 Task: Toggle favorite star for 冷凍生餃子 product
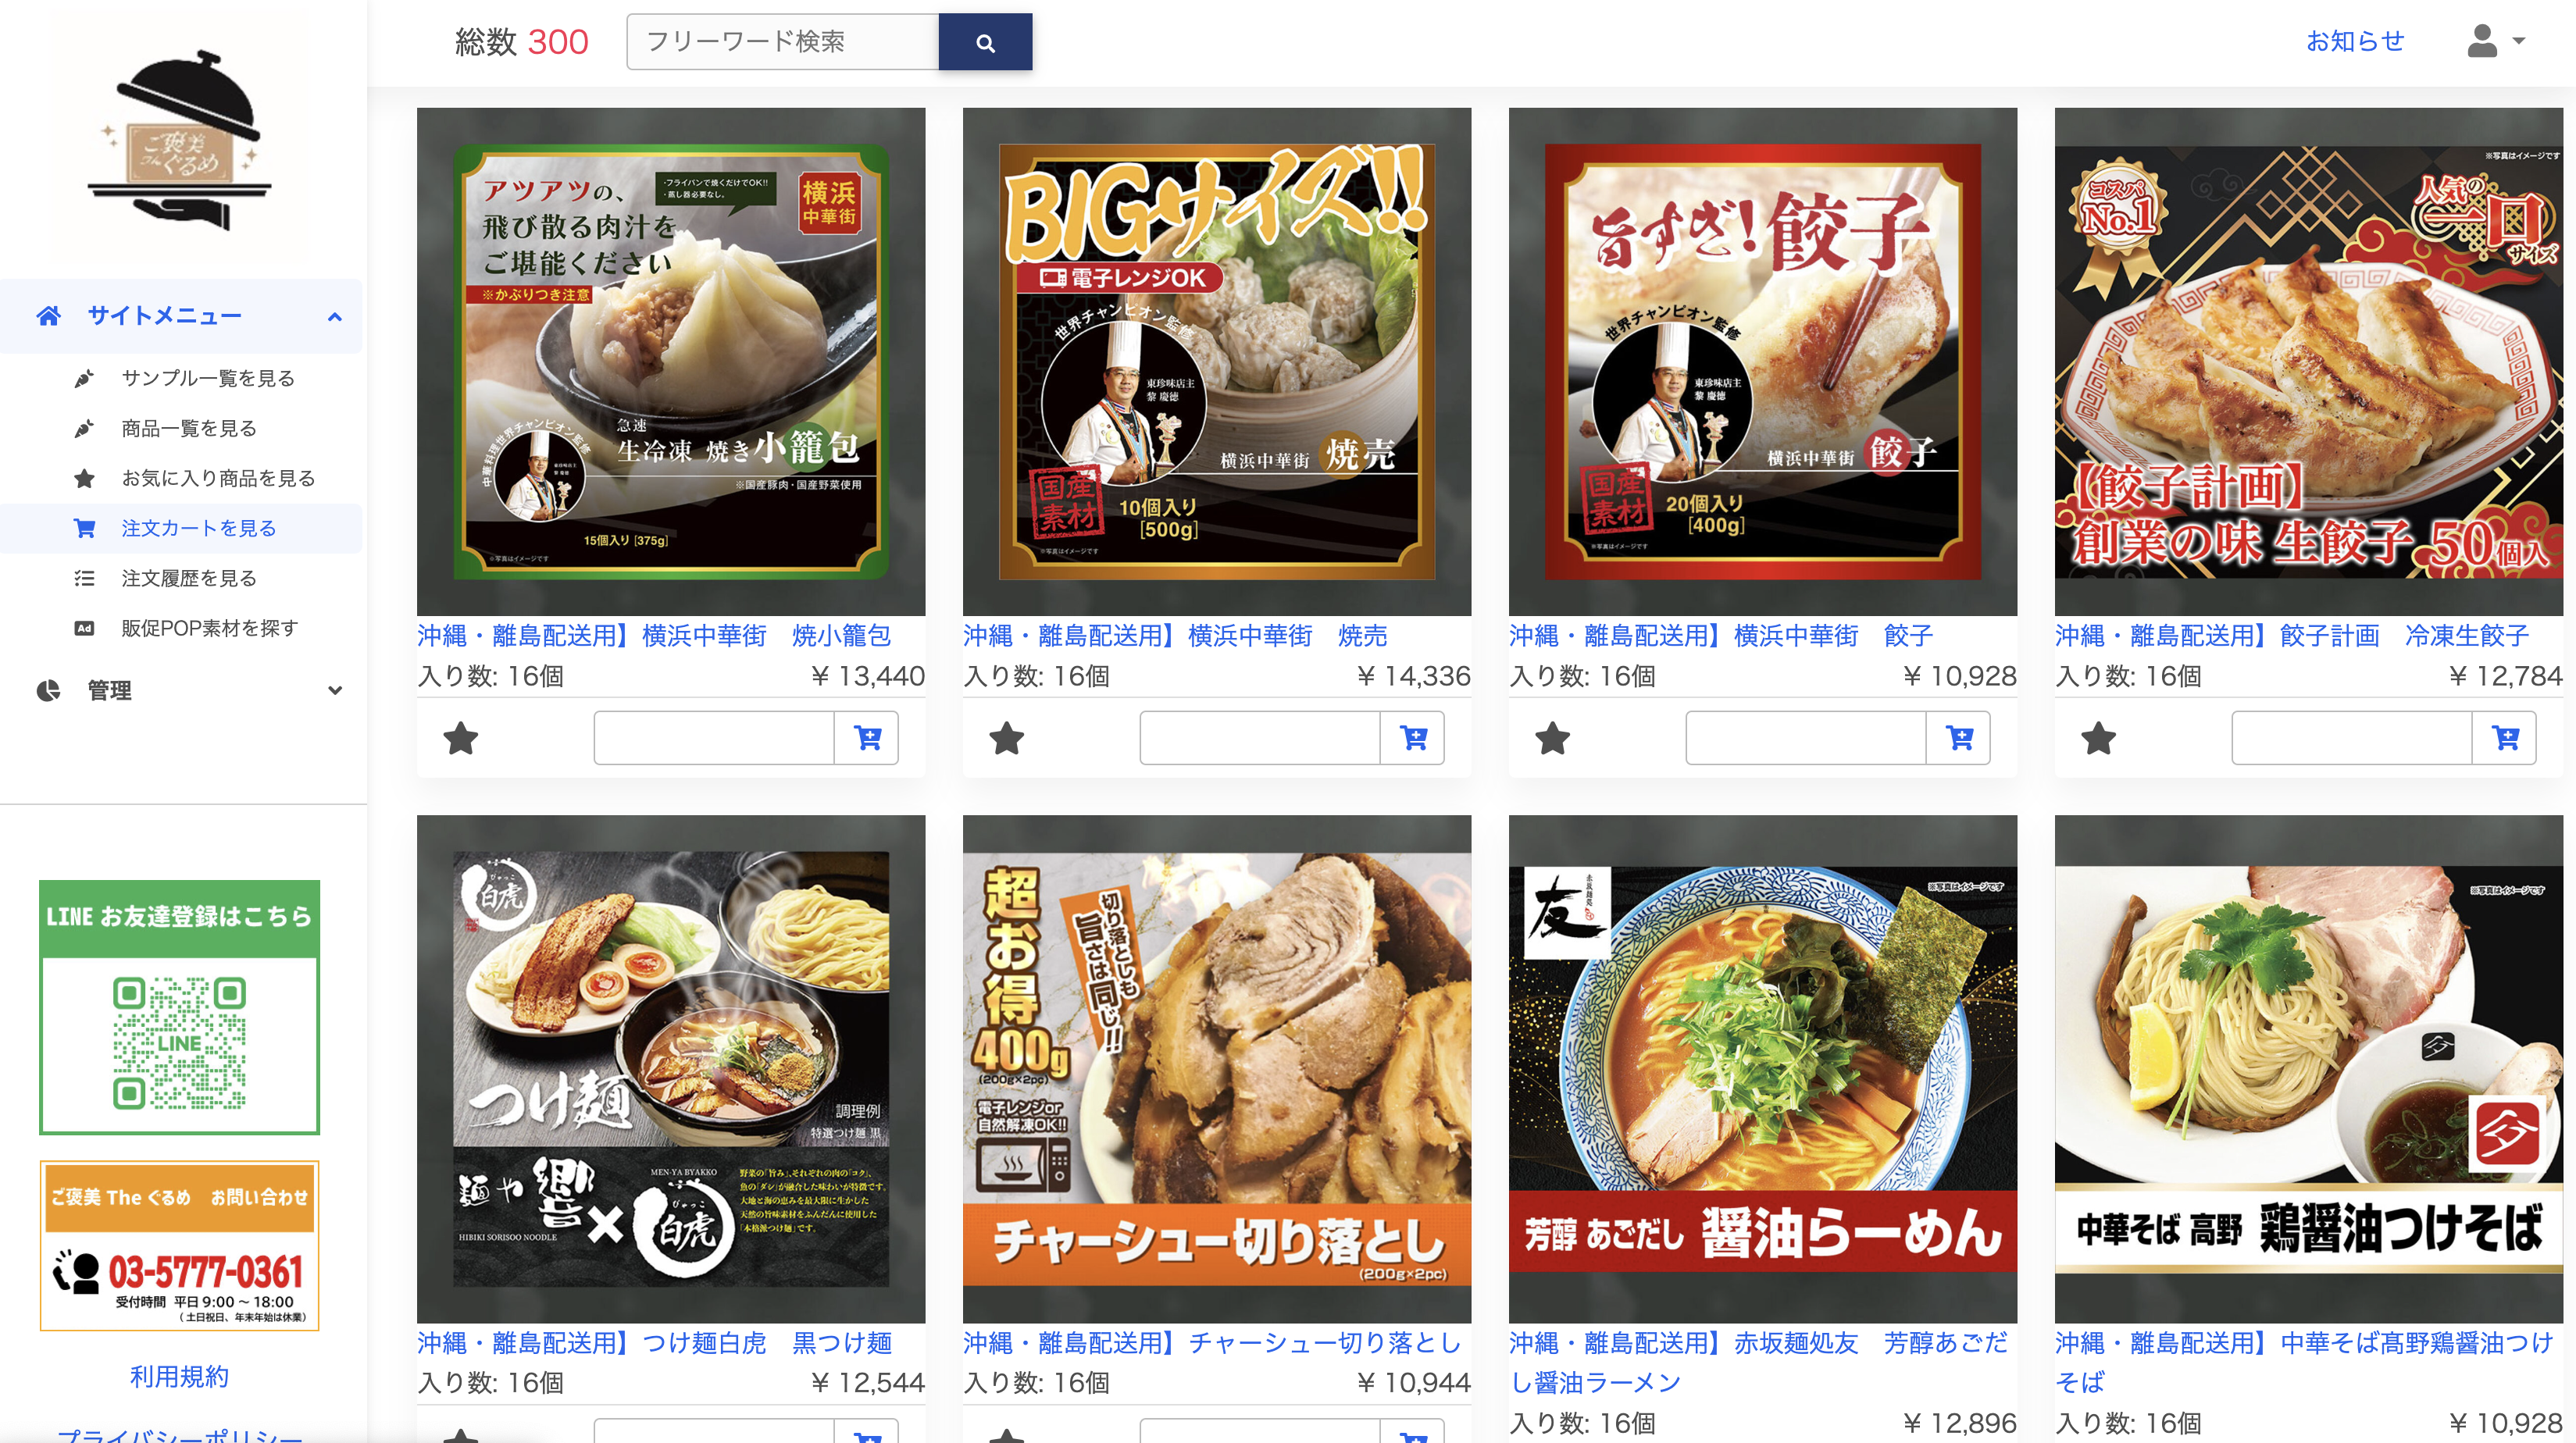click(x=2099, y=739)
